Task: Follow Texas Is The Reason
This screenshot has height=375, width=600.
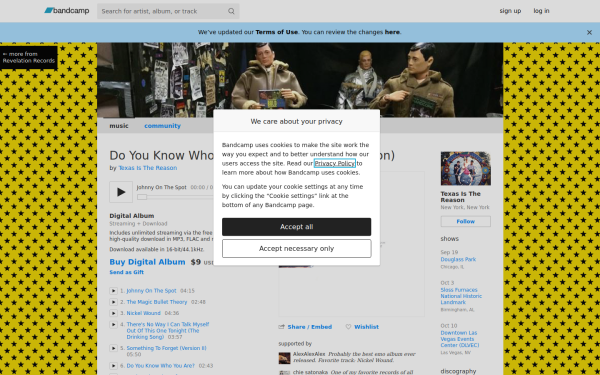Action: [x=465, y=222]
